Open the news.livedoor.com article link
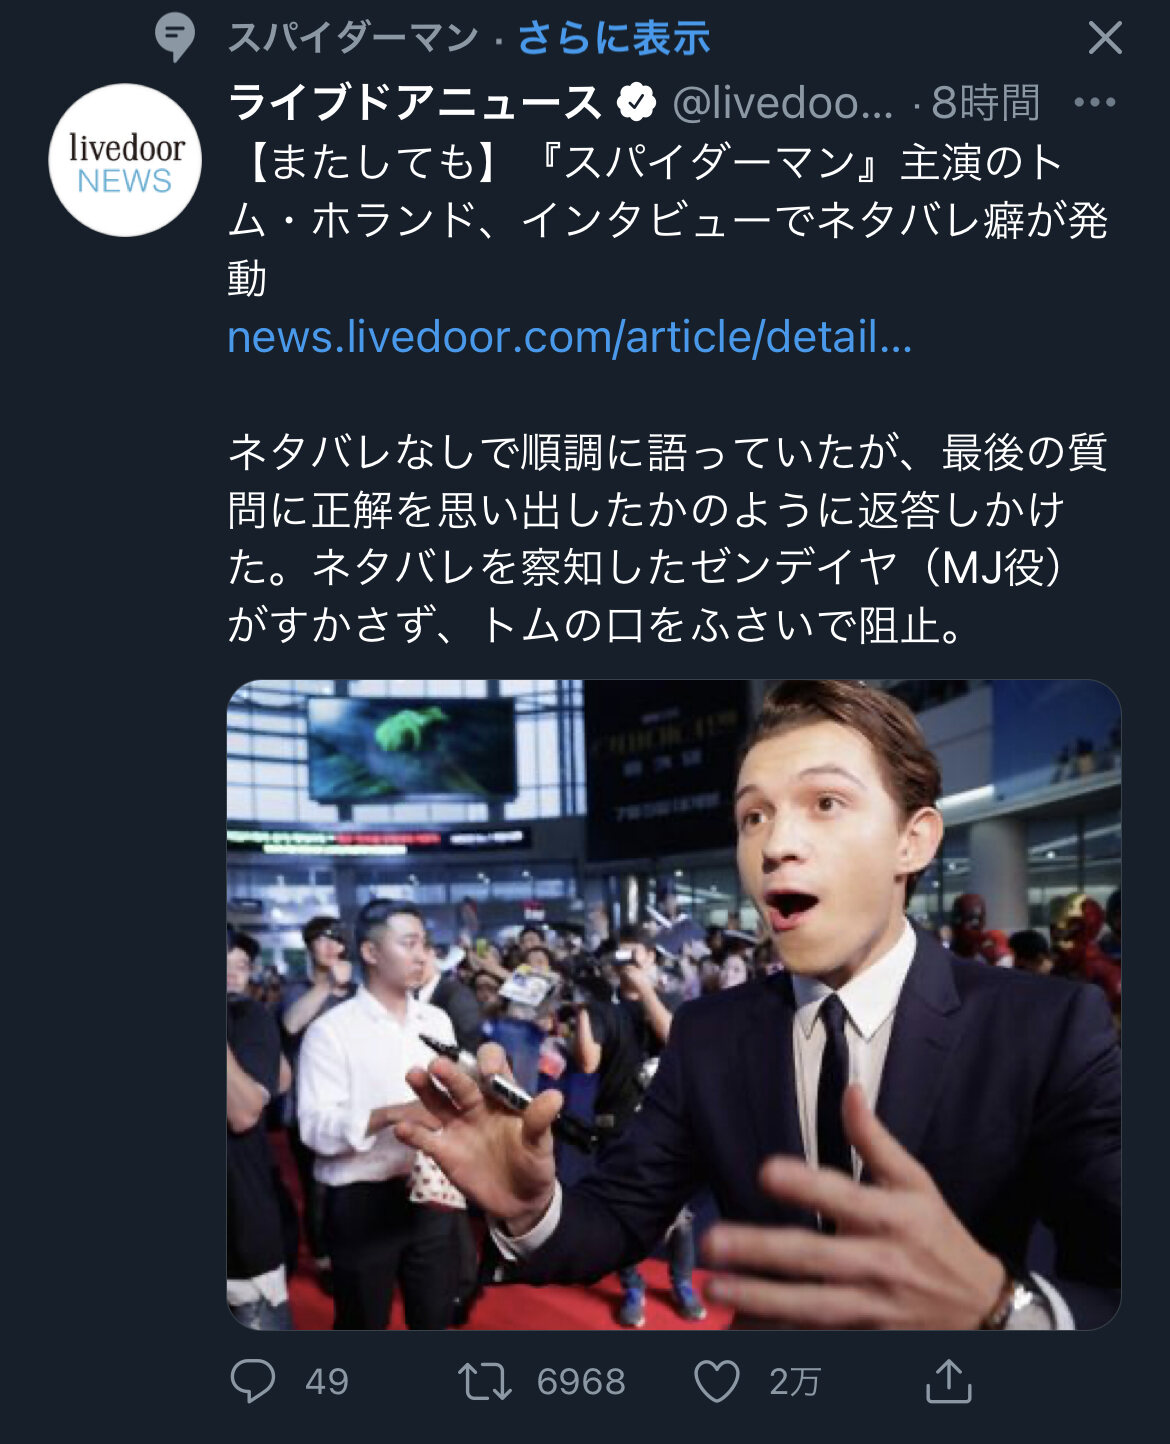This screenshot has width=1170, height=1444. click(x=569, y=337)
